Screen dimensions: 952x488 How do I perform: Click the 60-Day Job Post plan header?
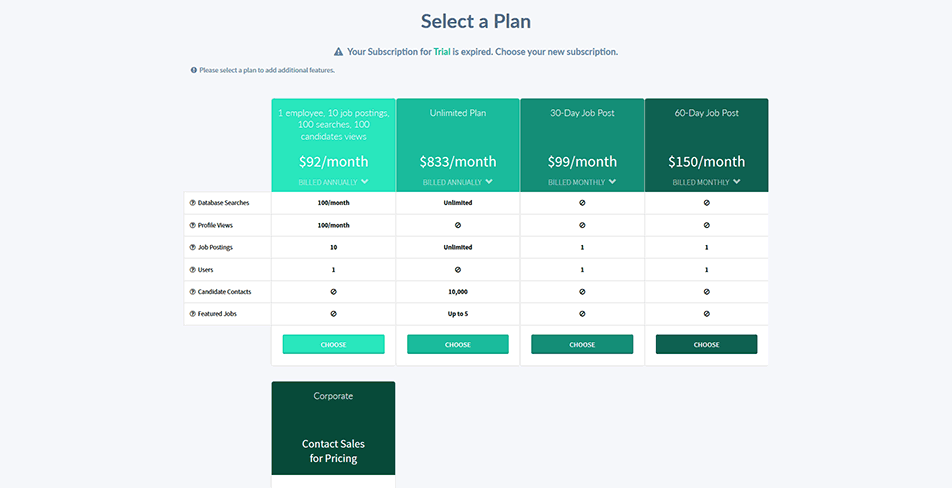[x=707, y=145]
